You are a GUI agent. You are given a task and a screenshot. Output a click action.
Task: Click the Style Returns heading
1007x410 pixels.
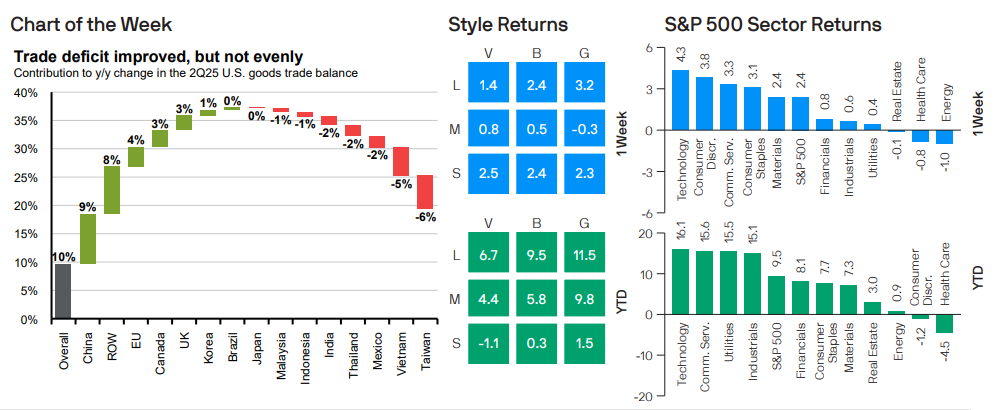[507, 23]
